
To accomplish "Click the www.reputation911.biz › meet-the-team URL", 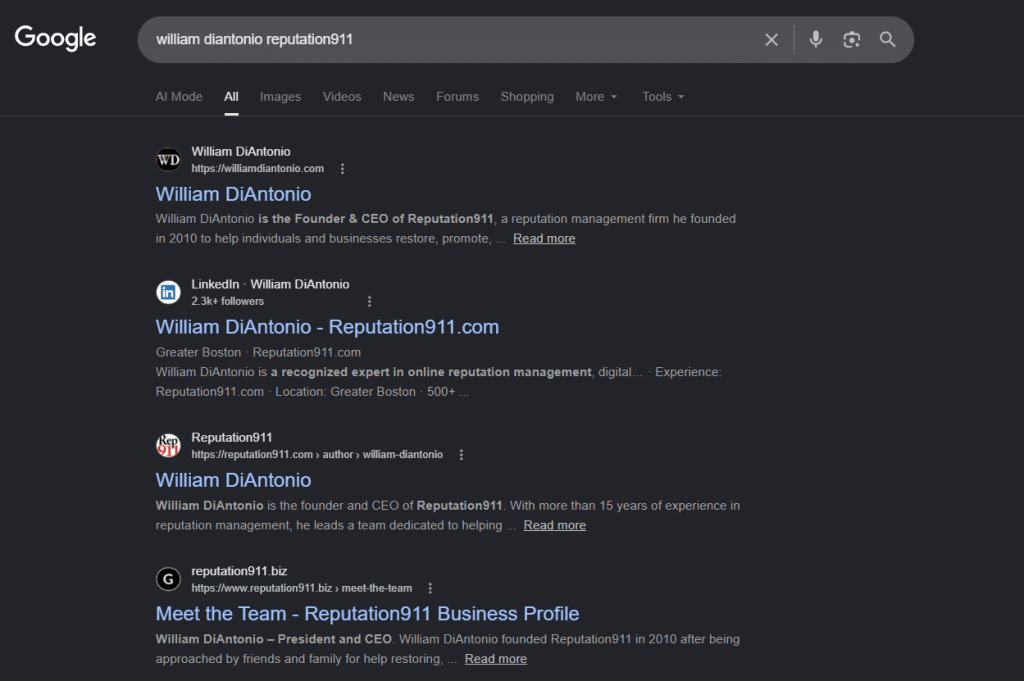I will tap(302, 588).
